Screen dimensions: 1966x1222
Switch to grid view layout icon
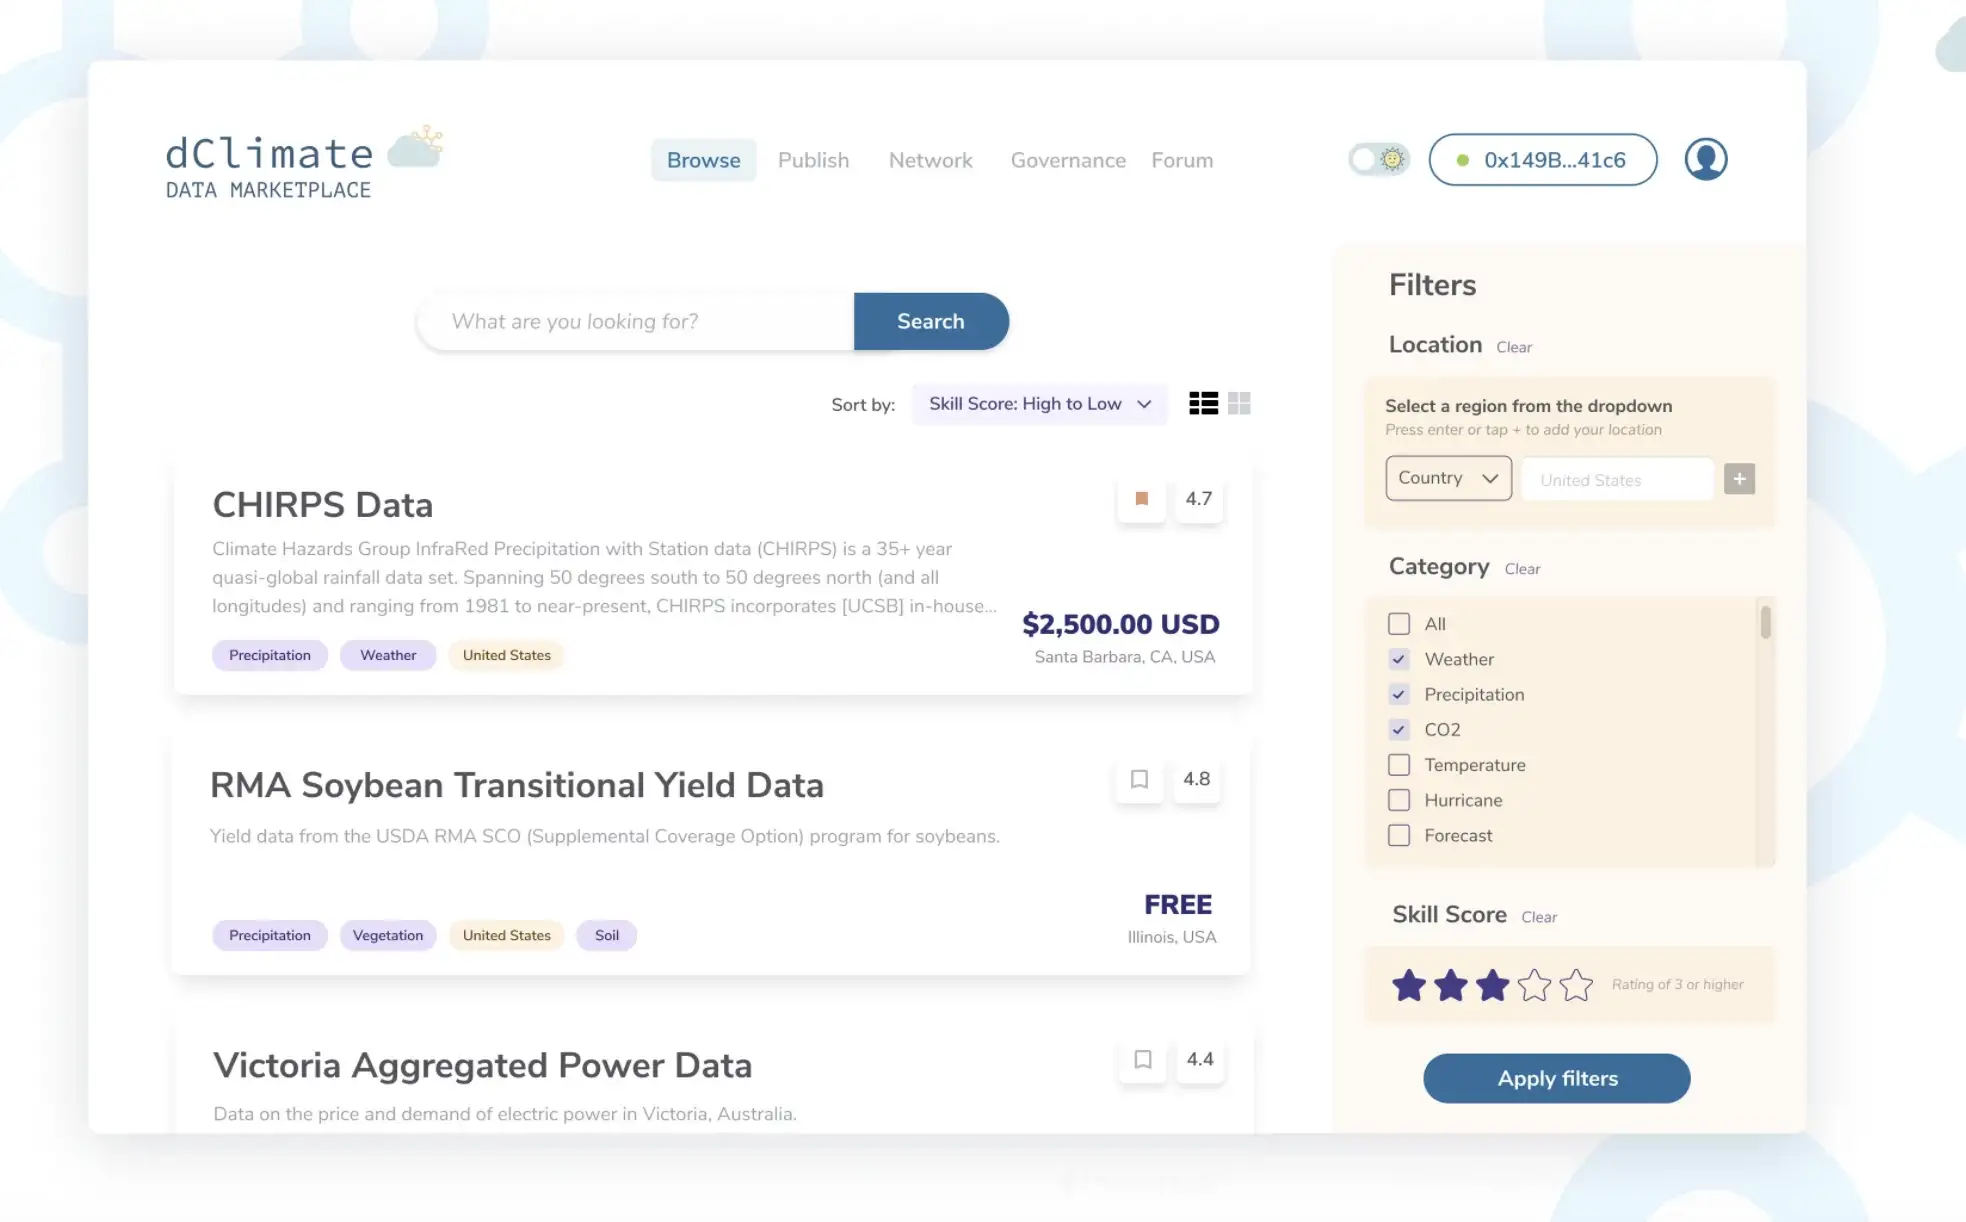click(x=1239, y=403)
